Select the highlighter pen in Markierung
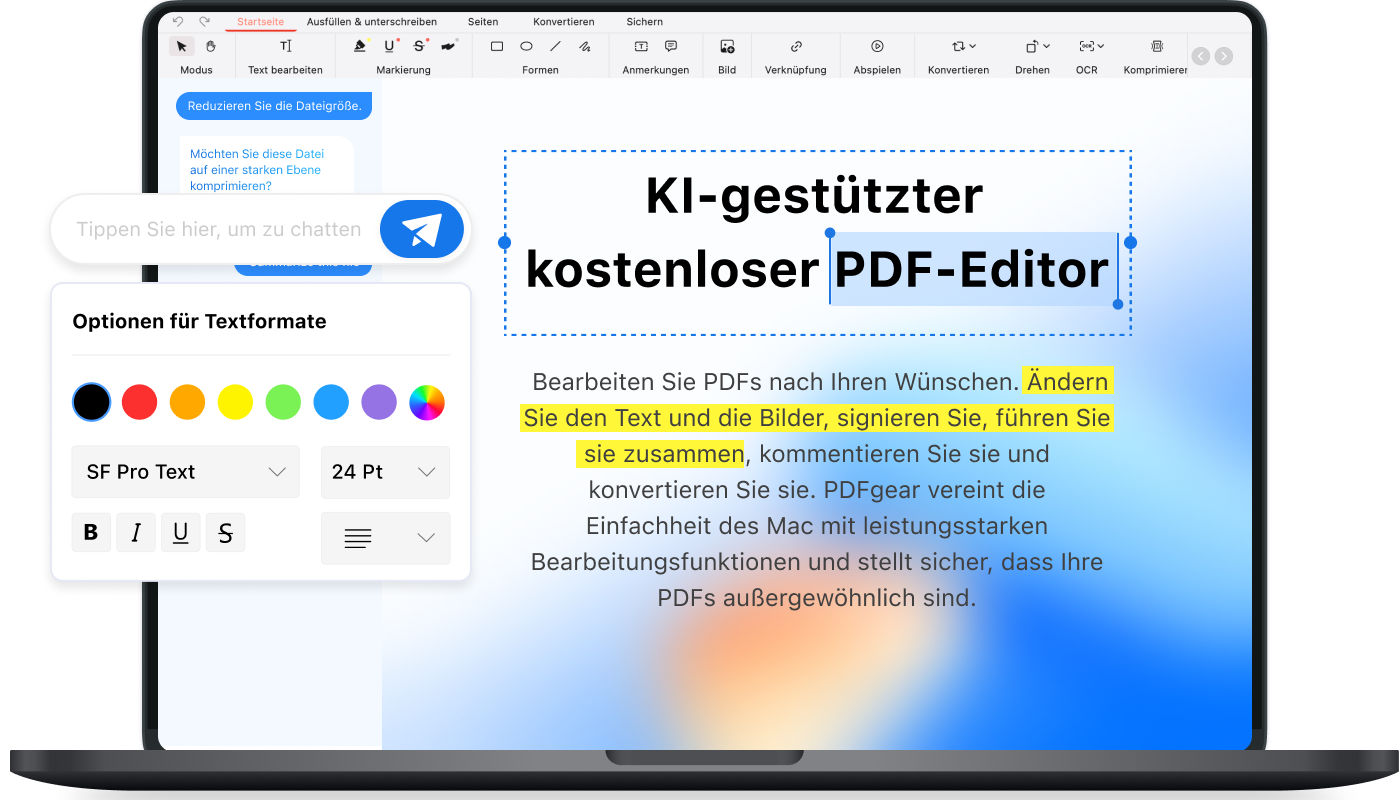Viewport: 1400px width, 800px height. [358, 46]
